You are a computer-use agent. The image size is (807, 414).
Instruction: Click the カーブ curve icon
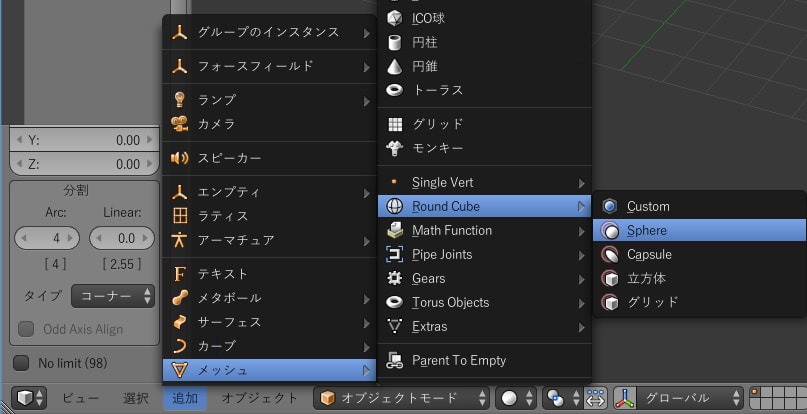pyautogui.click(x=180, y=346)
